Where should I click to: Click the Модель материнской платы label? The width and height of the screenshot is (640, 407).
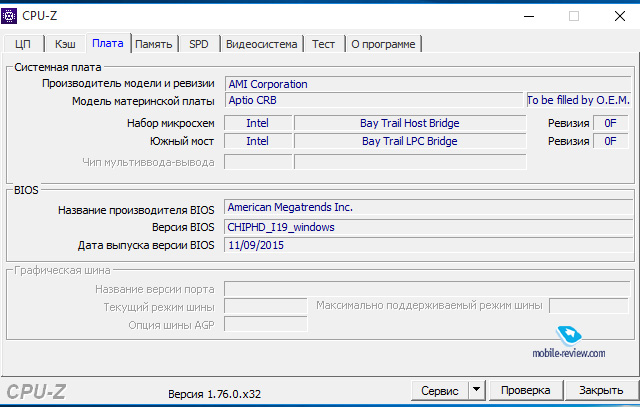[x=143, y=101]
